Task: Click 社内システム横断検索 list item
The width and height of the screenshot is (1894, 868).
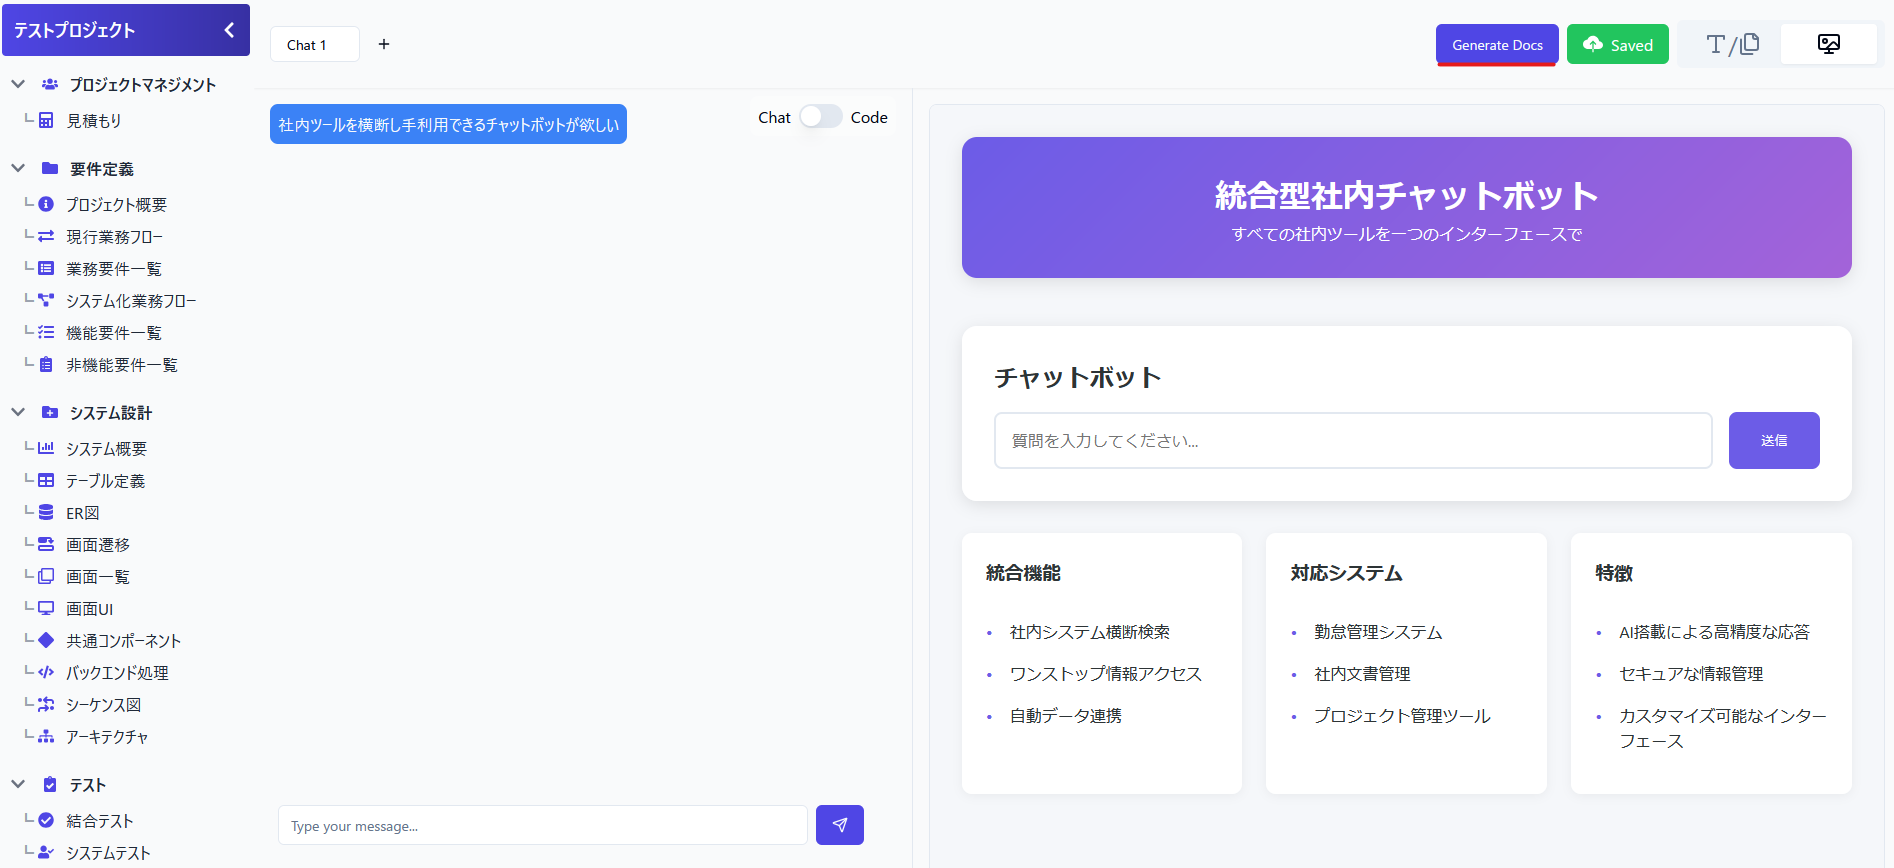Action: pos(1090,632)
